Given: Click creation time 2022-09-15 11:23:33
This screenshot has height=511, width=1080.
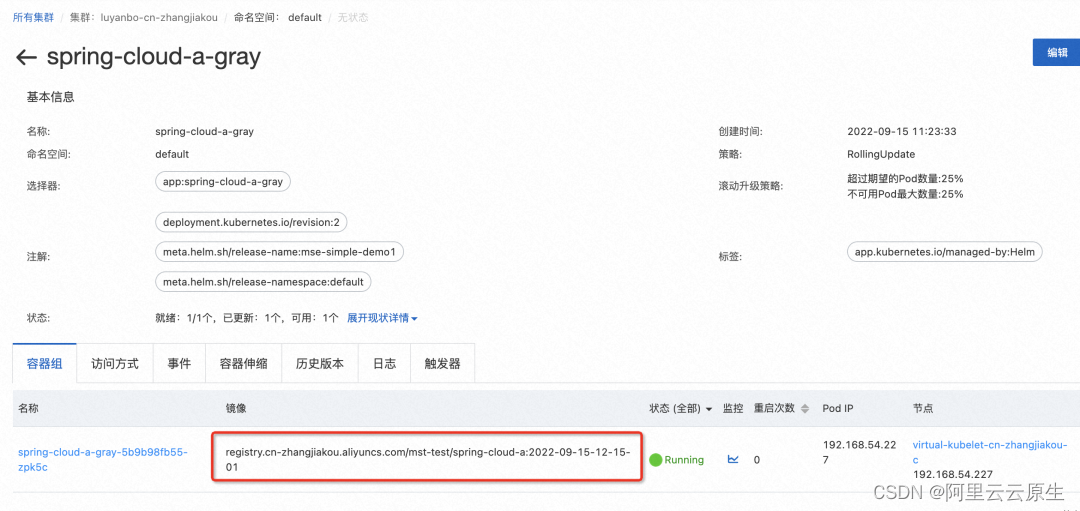Looking at the screenshot, I should [902, 131].
